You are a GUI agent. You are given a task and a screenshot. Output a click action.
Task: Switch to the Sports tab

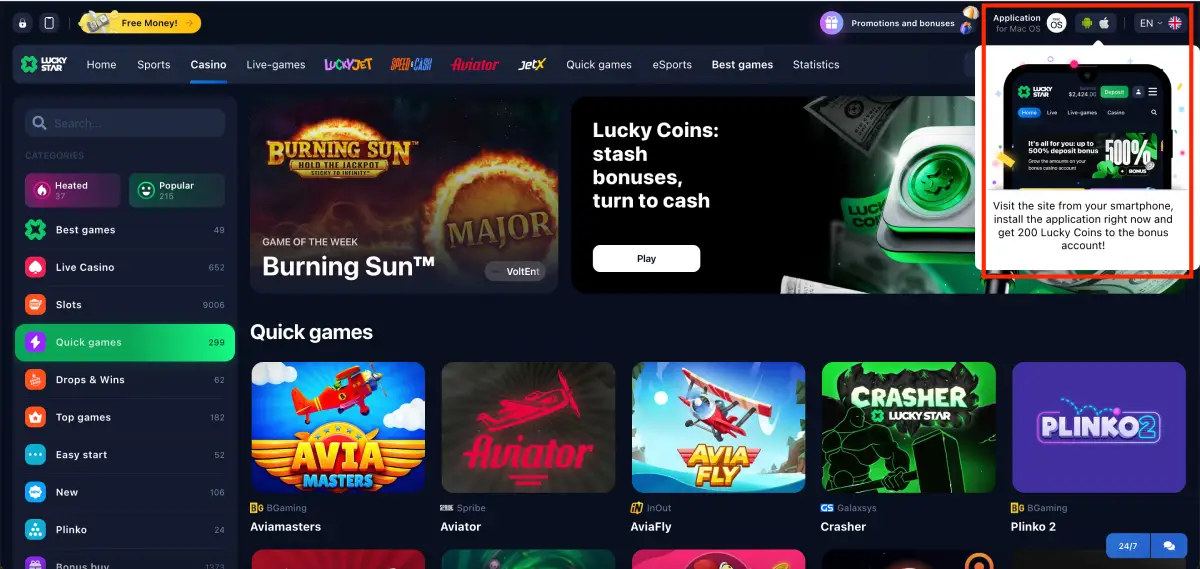153,64
